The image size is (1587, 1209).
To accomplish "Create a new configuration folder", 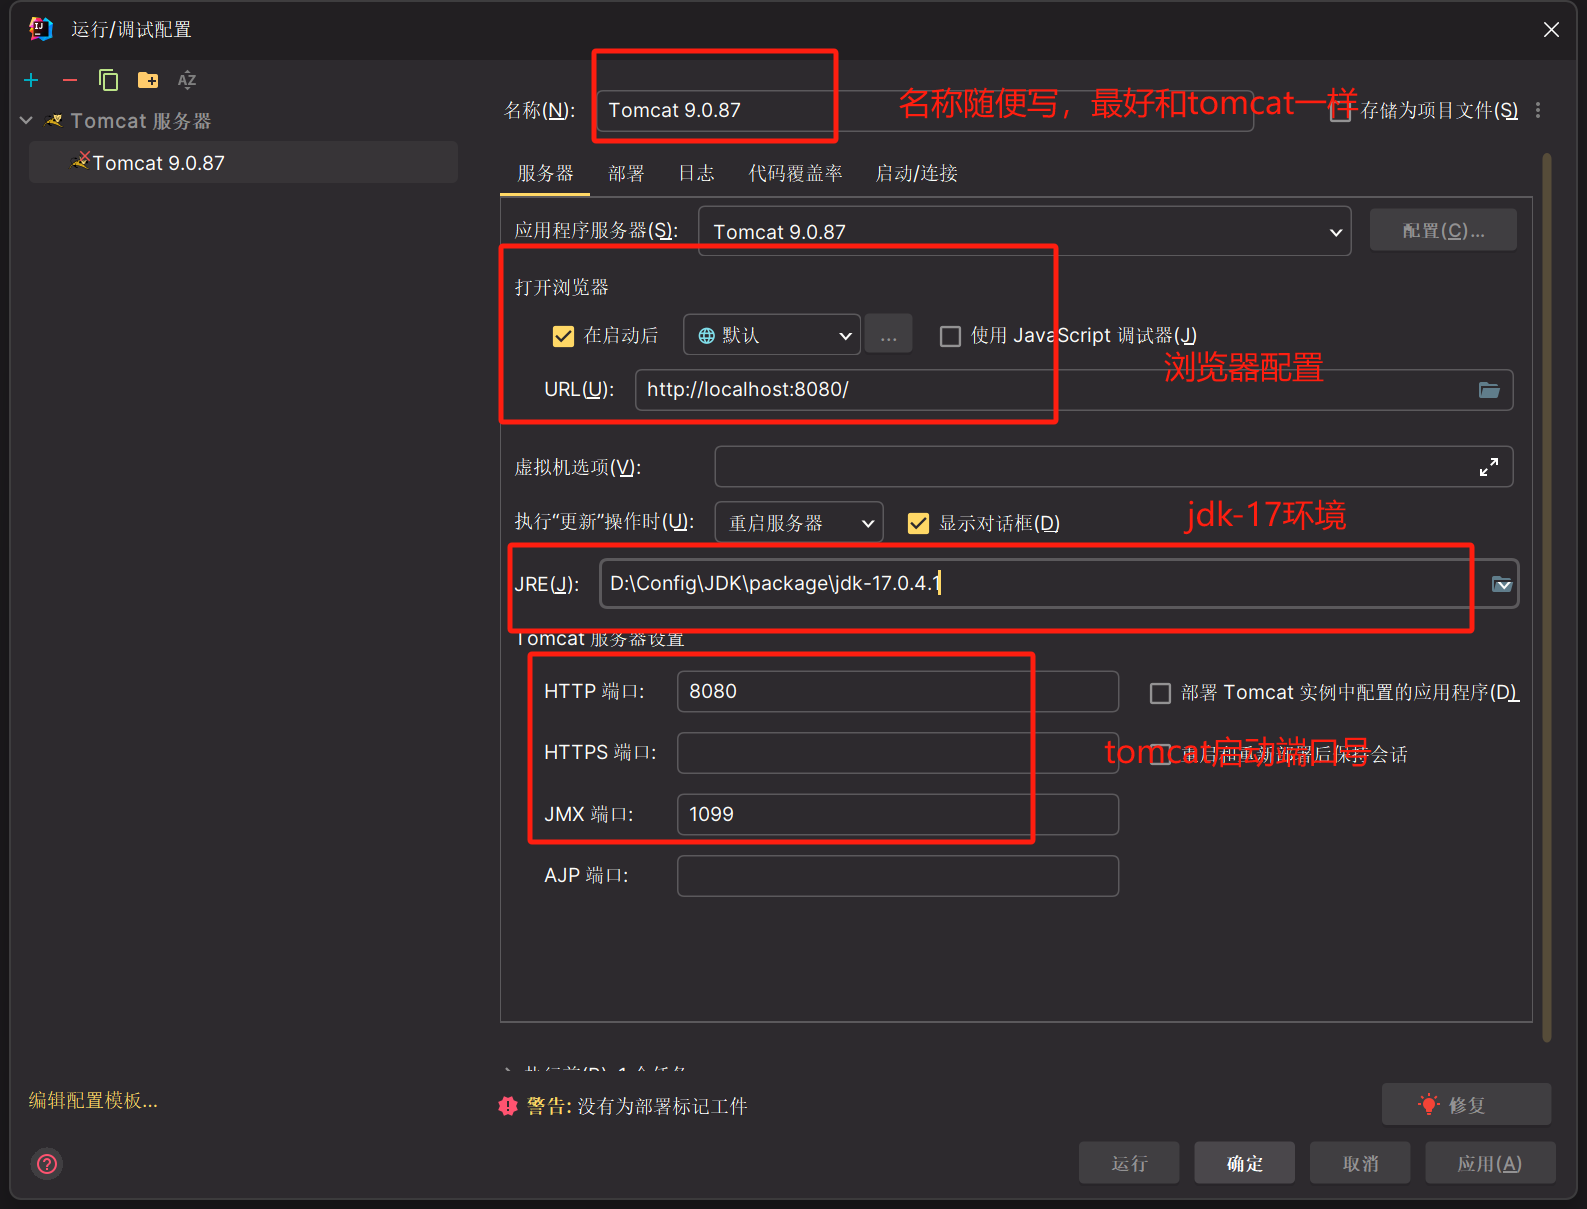I will (x=148, y=80).
